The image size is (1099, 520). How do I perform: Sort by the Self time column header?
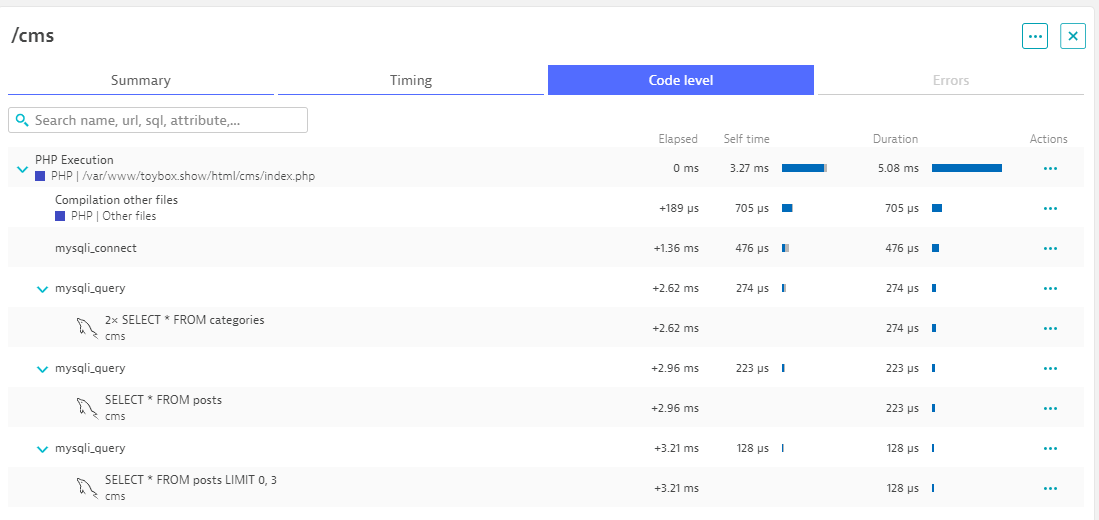click(x=746, y=139)
